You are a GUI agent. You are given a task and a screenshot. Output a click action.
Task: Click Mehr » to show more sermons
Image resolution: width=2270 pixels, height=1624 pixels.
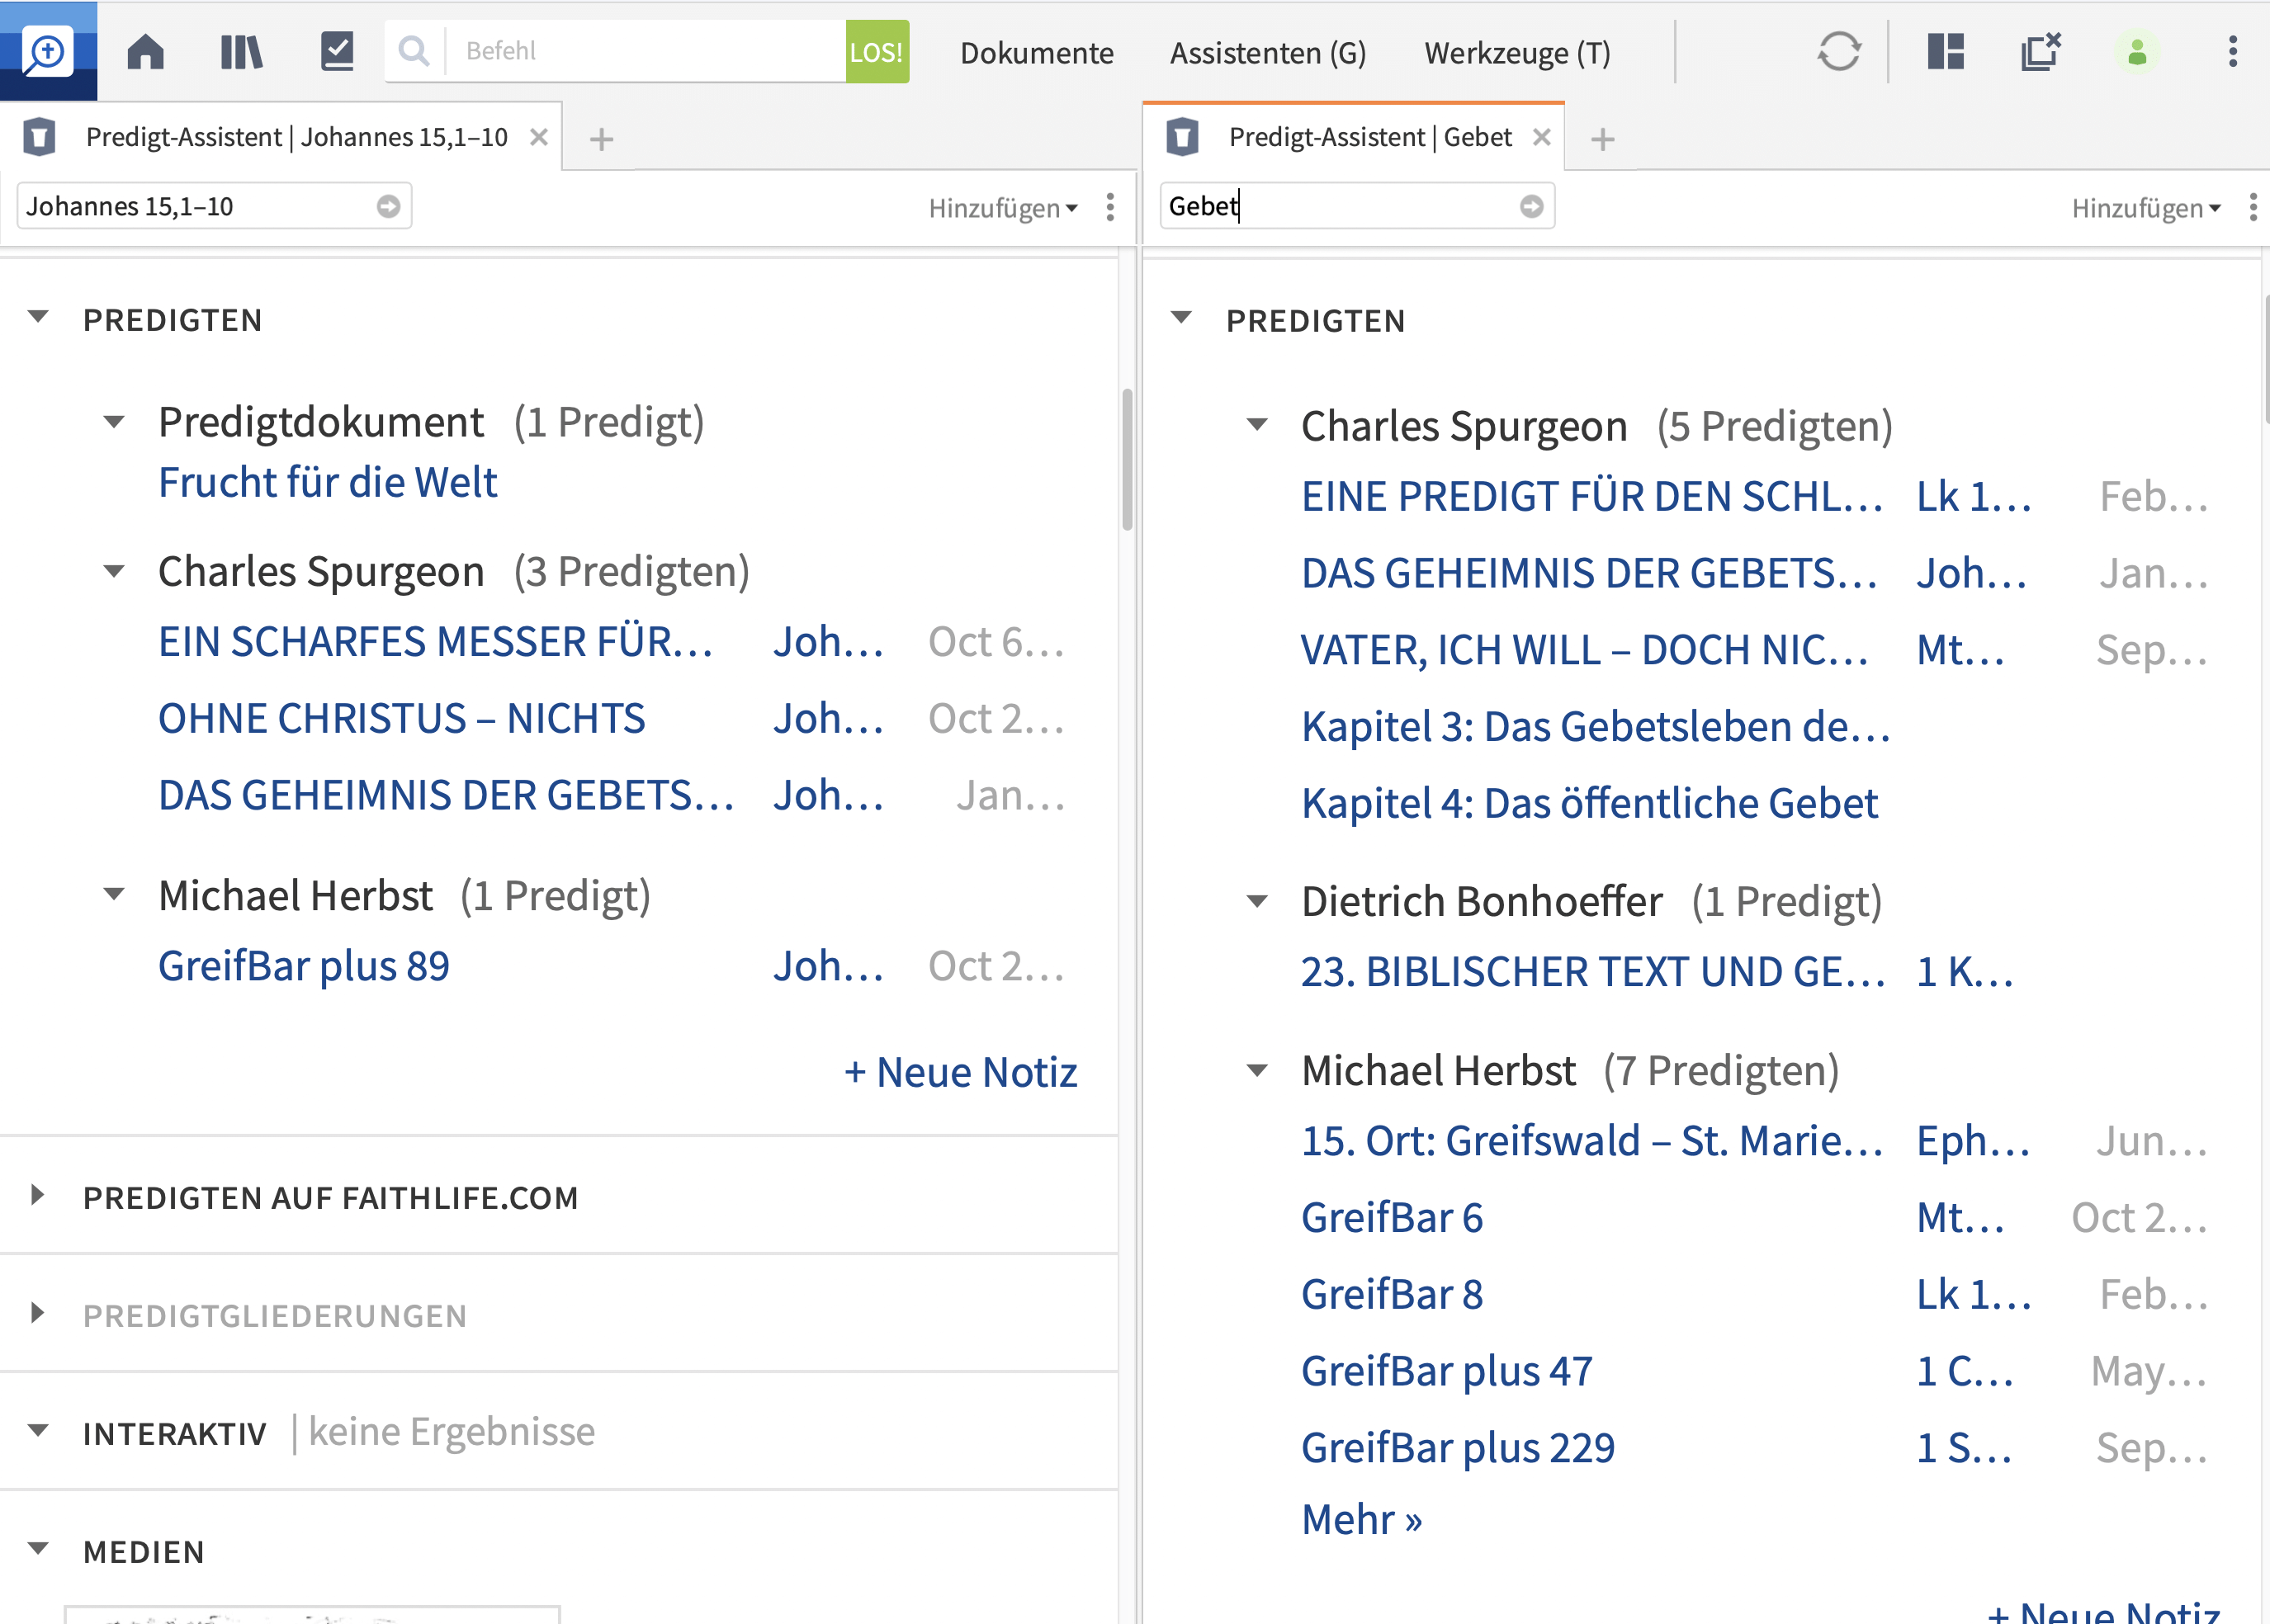tap(1361, 1520)
